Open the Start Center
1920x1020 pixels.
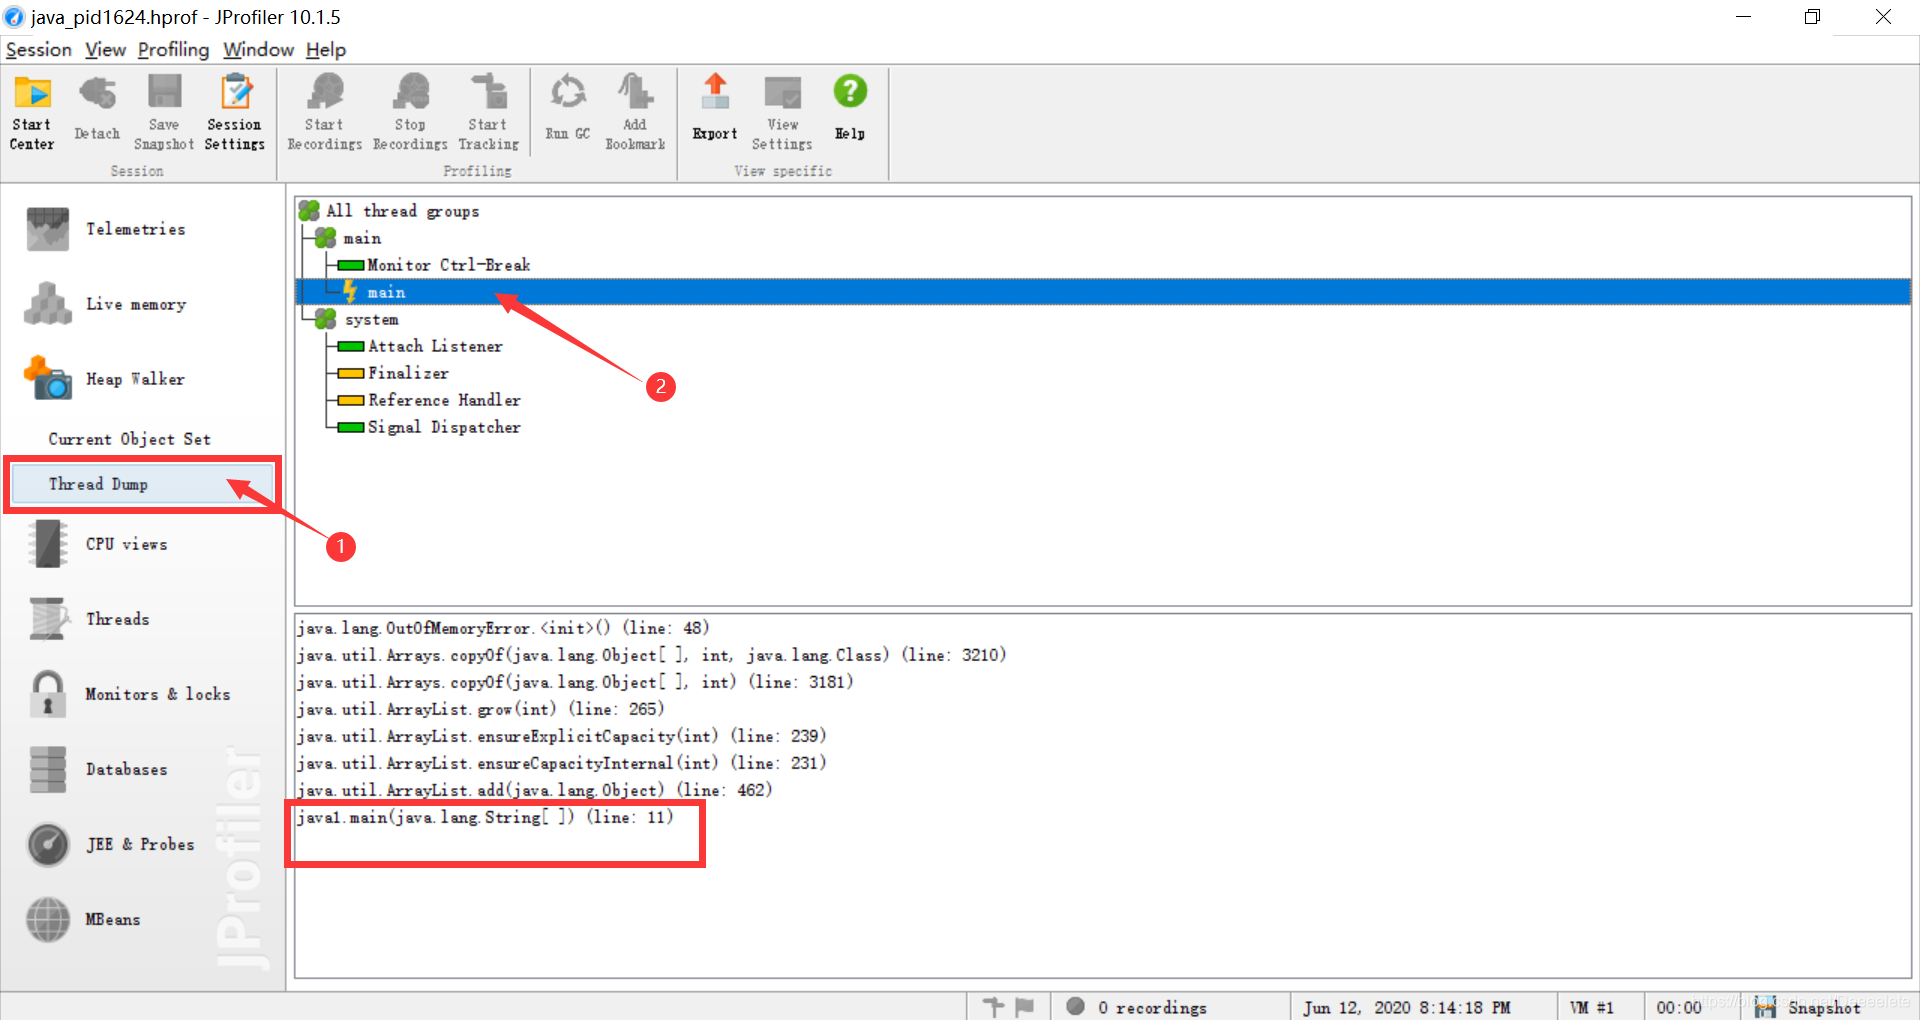[32, 113]
